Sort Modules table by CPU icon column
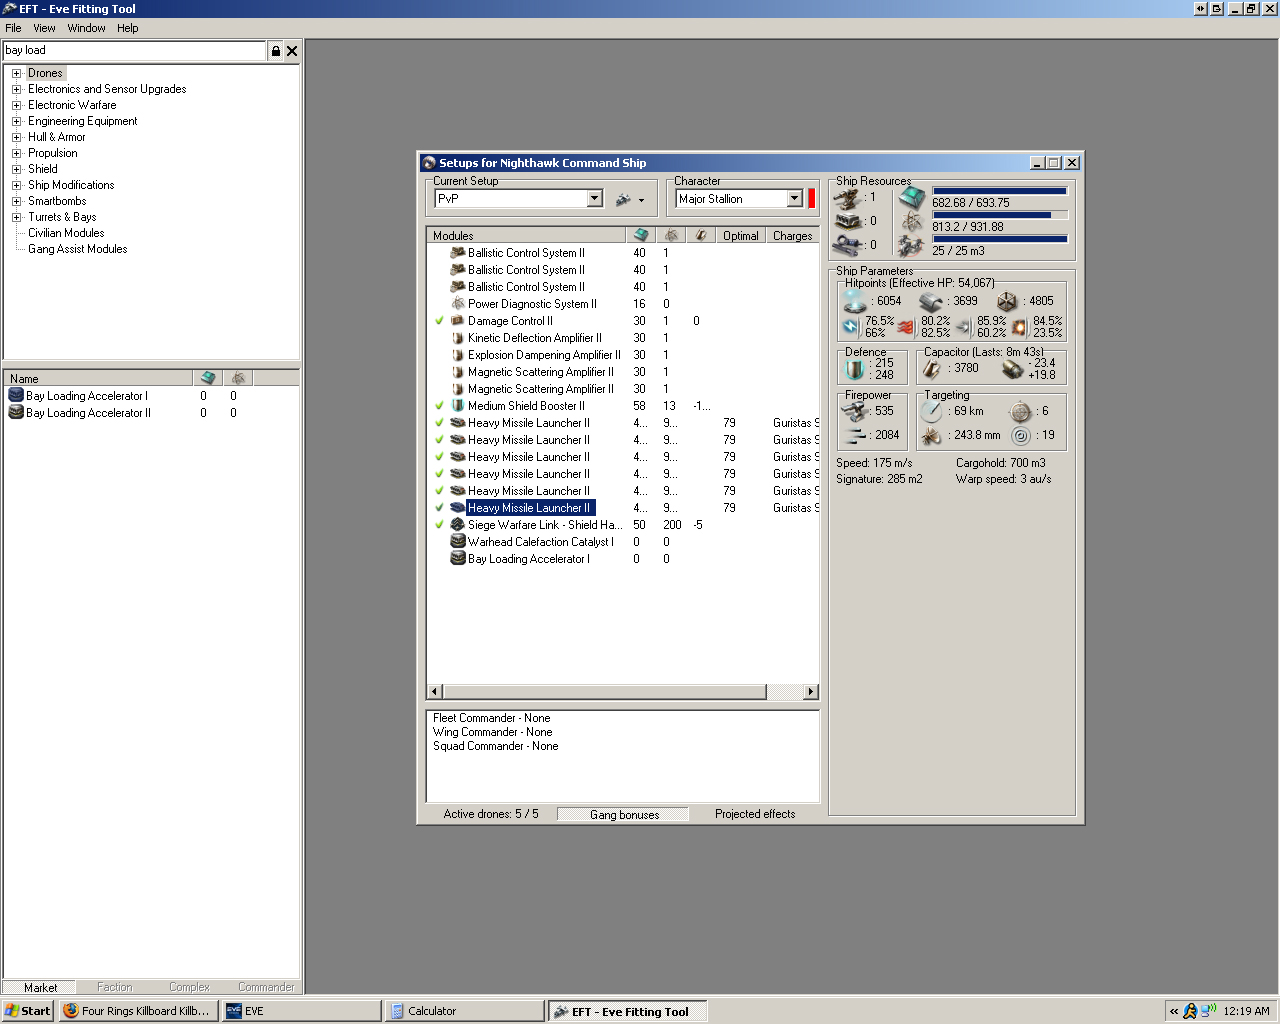This screenshot has width=1280, height=1024. click(x=641, y=235)
